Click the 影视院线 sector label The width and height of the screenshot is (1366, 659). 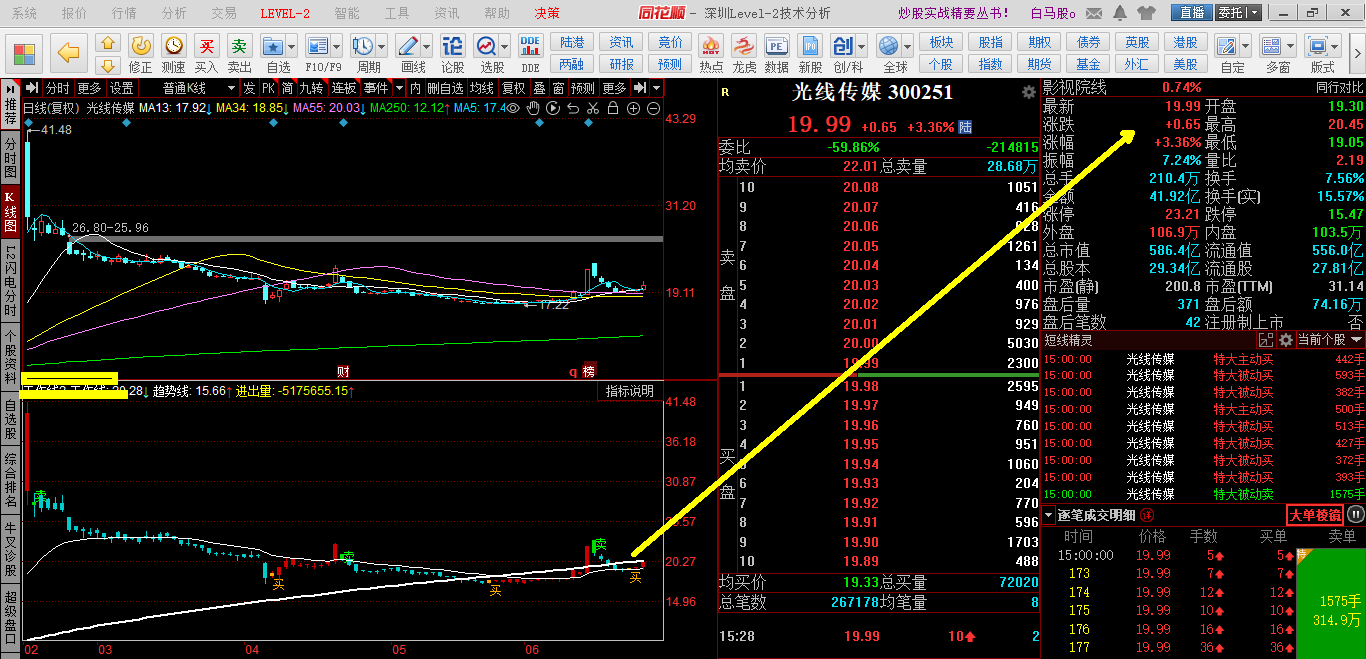1075,88
